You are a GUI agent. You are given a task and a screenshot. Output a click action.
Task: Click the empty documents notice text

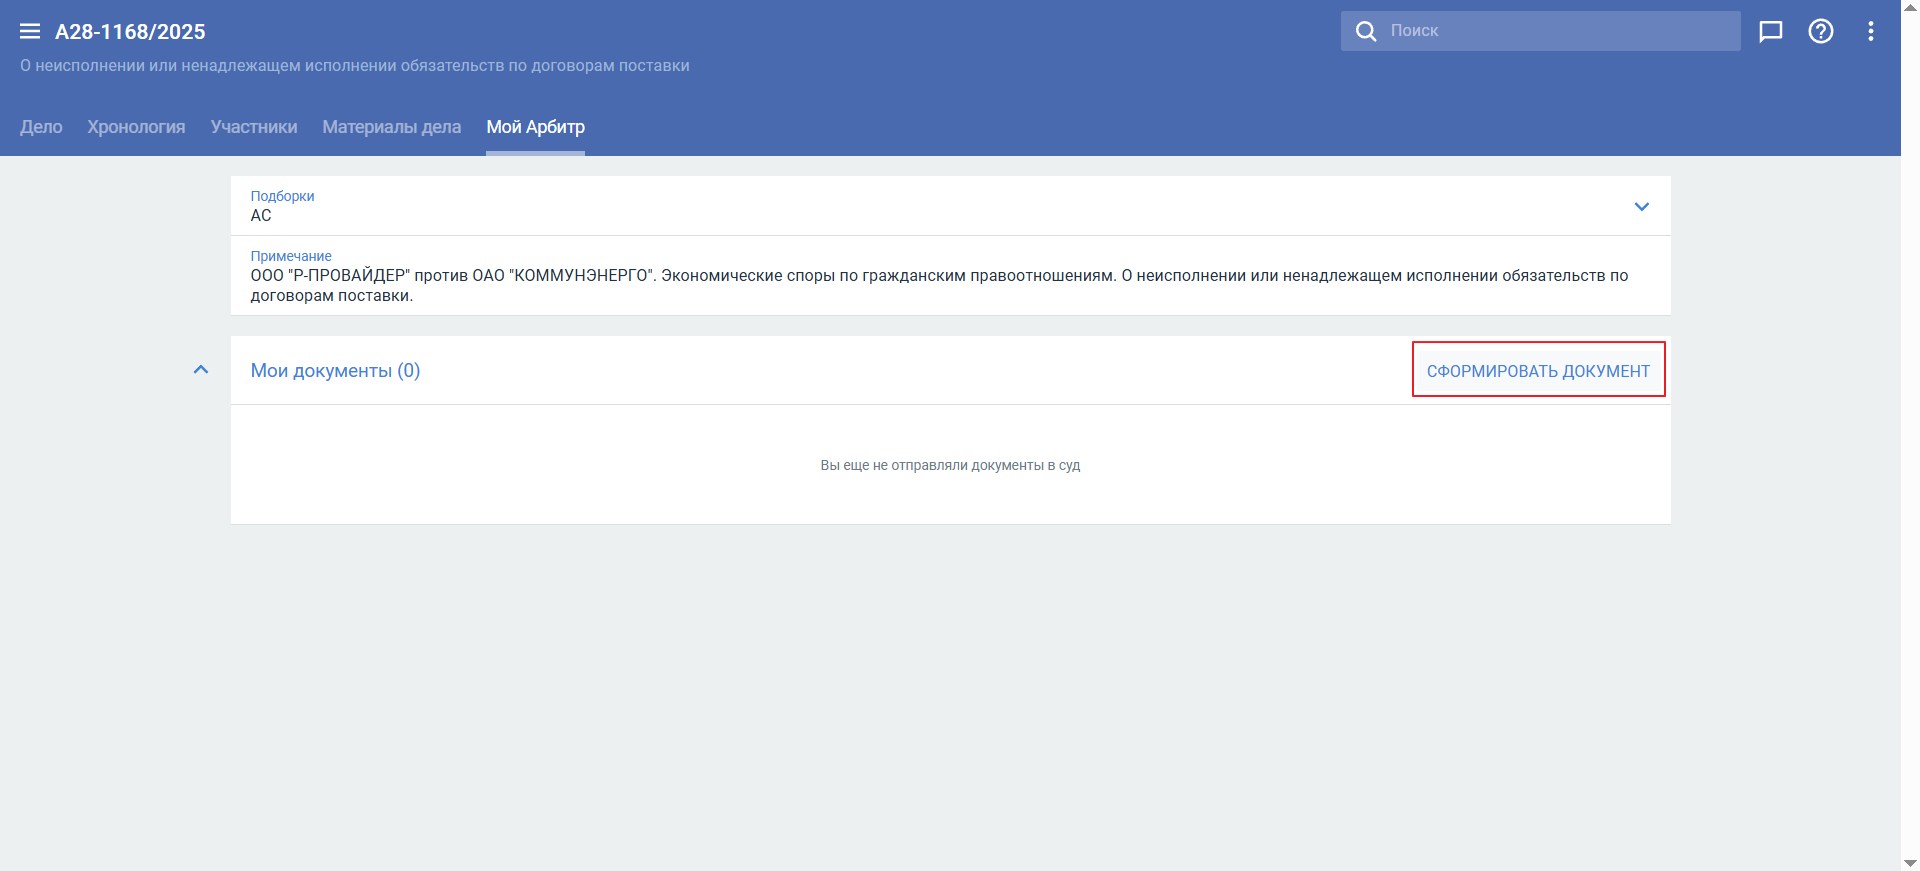[x=950, y=465]
